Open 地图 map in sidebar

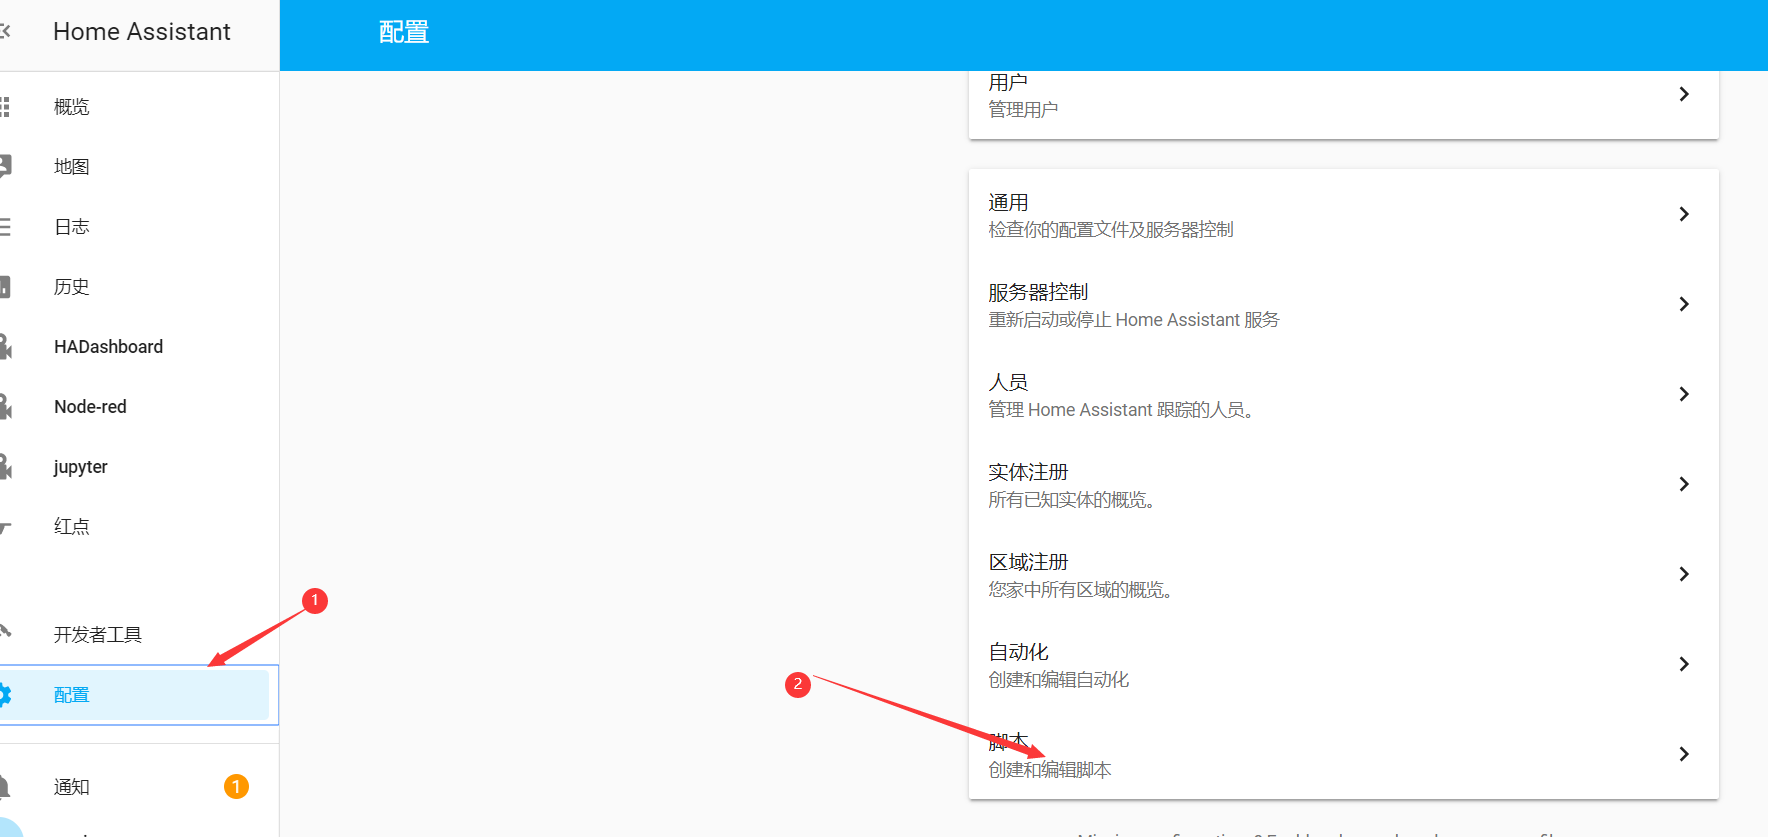pos(72,167)
